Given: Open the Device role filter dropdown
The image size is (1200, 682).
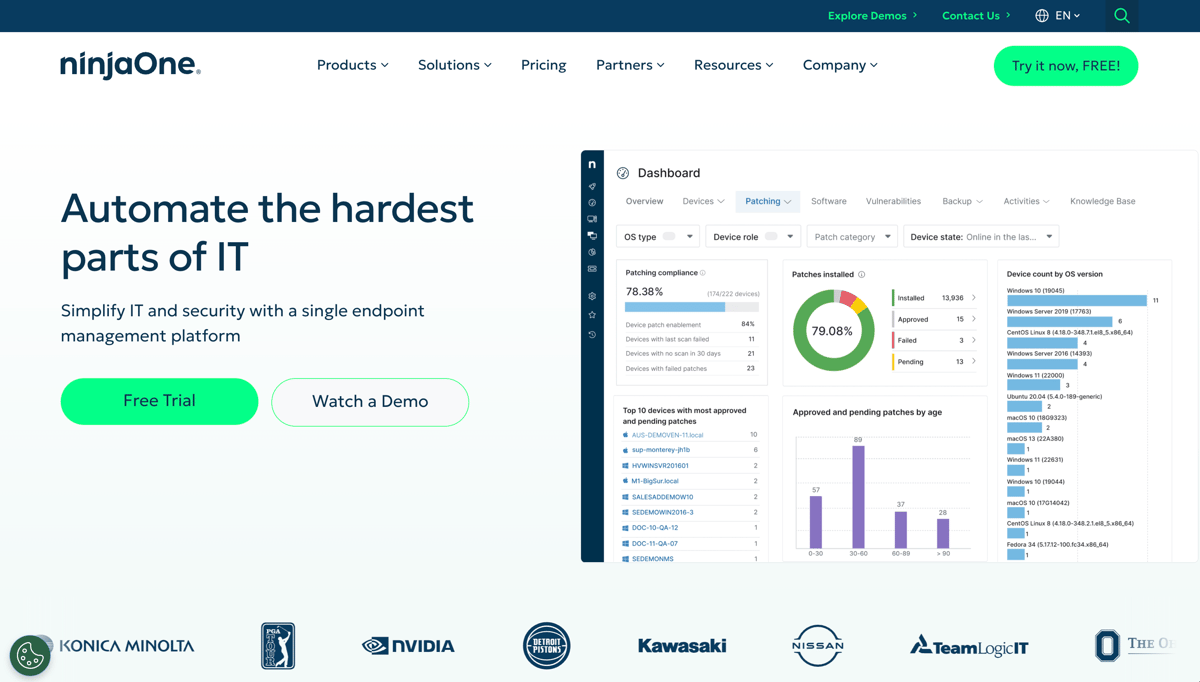Looking at the screenshot, I should 752,237.
